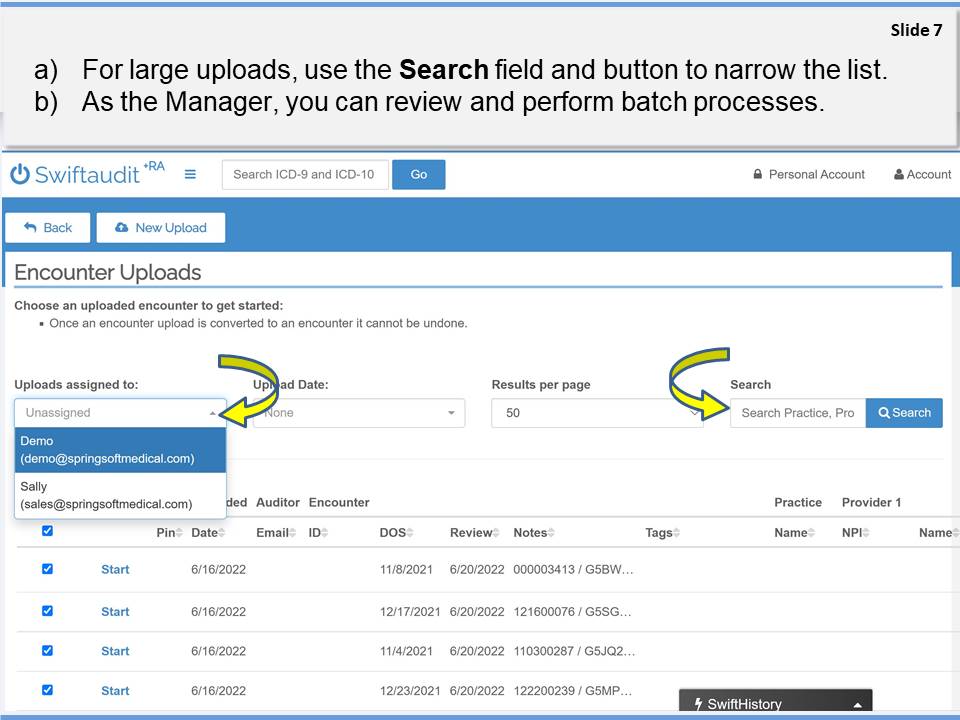
Task: Click the Search ICD-9 and ICD-10 field
Action: [304, 175]
